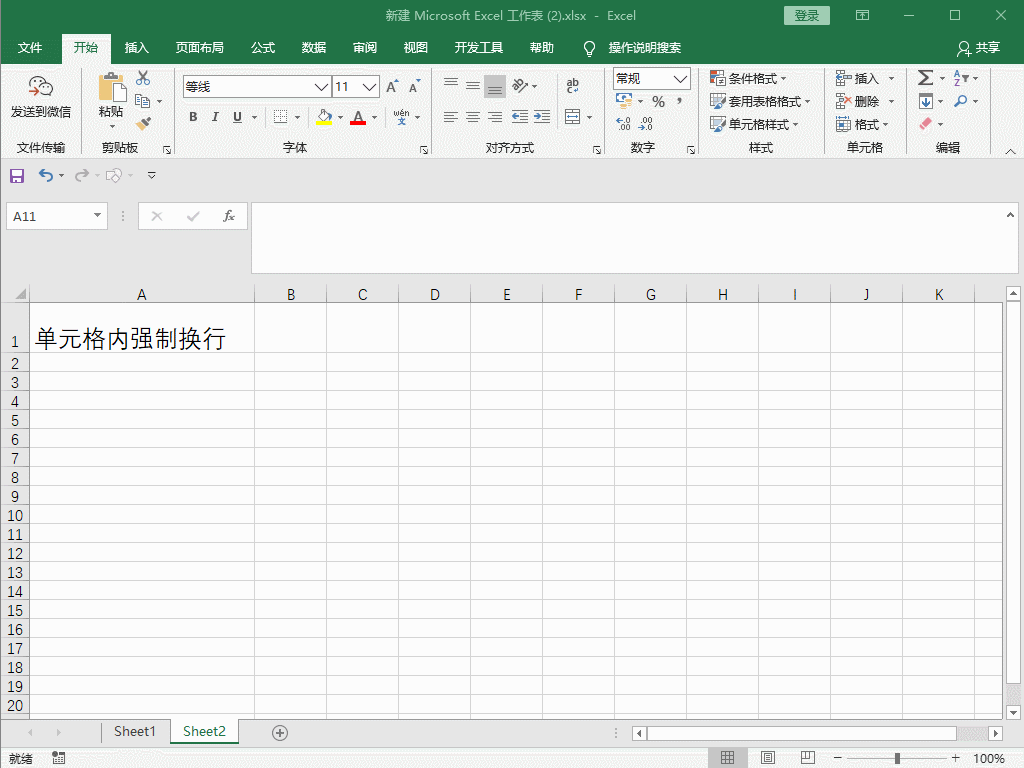
Task: Click accounting number format icon
Action: [624, 101]
